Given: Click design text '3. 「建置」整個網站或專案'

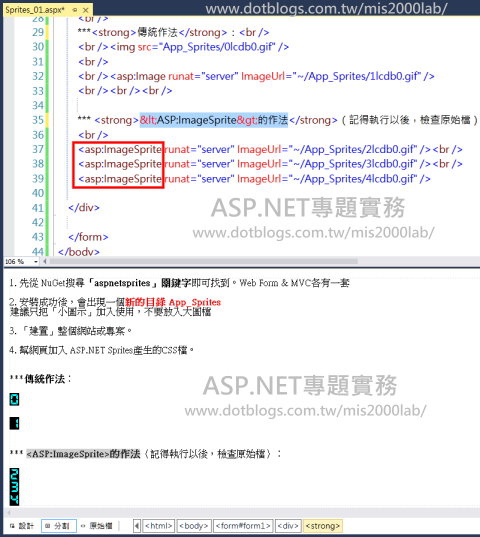Looking at the screenshot, I should point(71,331).
